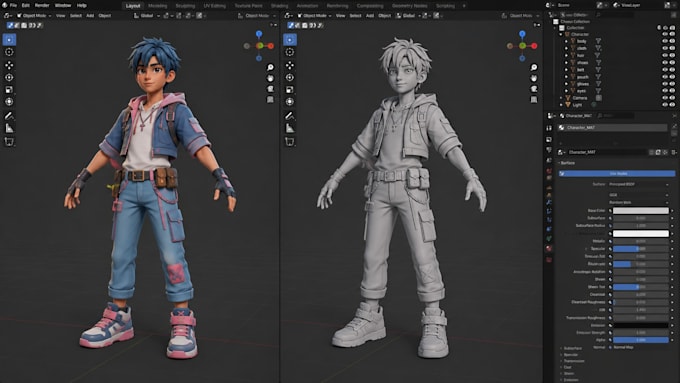Toggle camera view icon in right viewport

coord(534,89)
